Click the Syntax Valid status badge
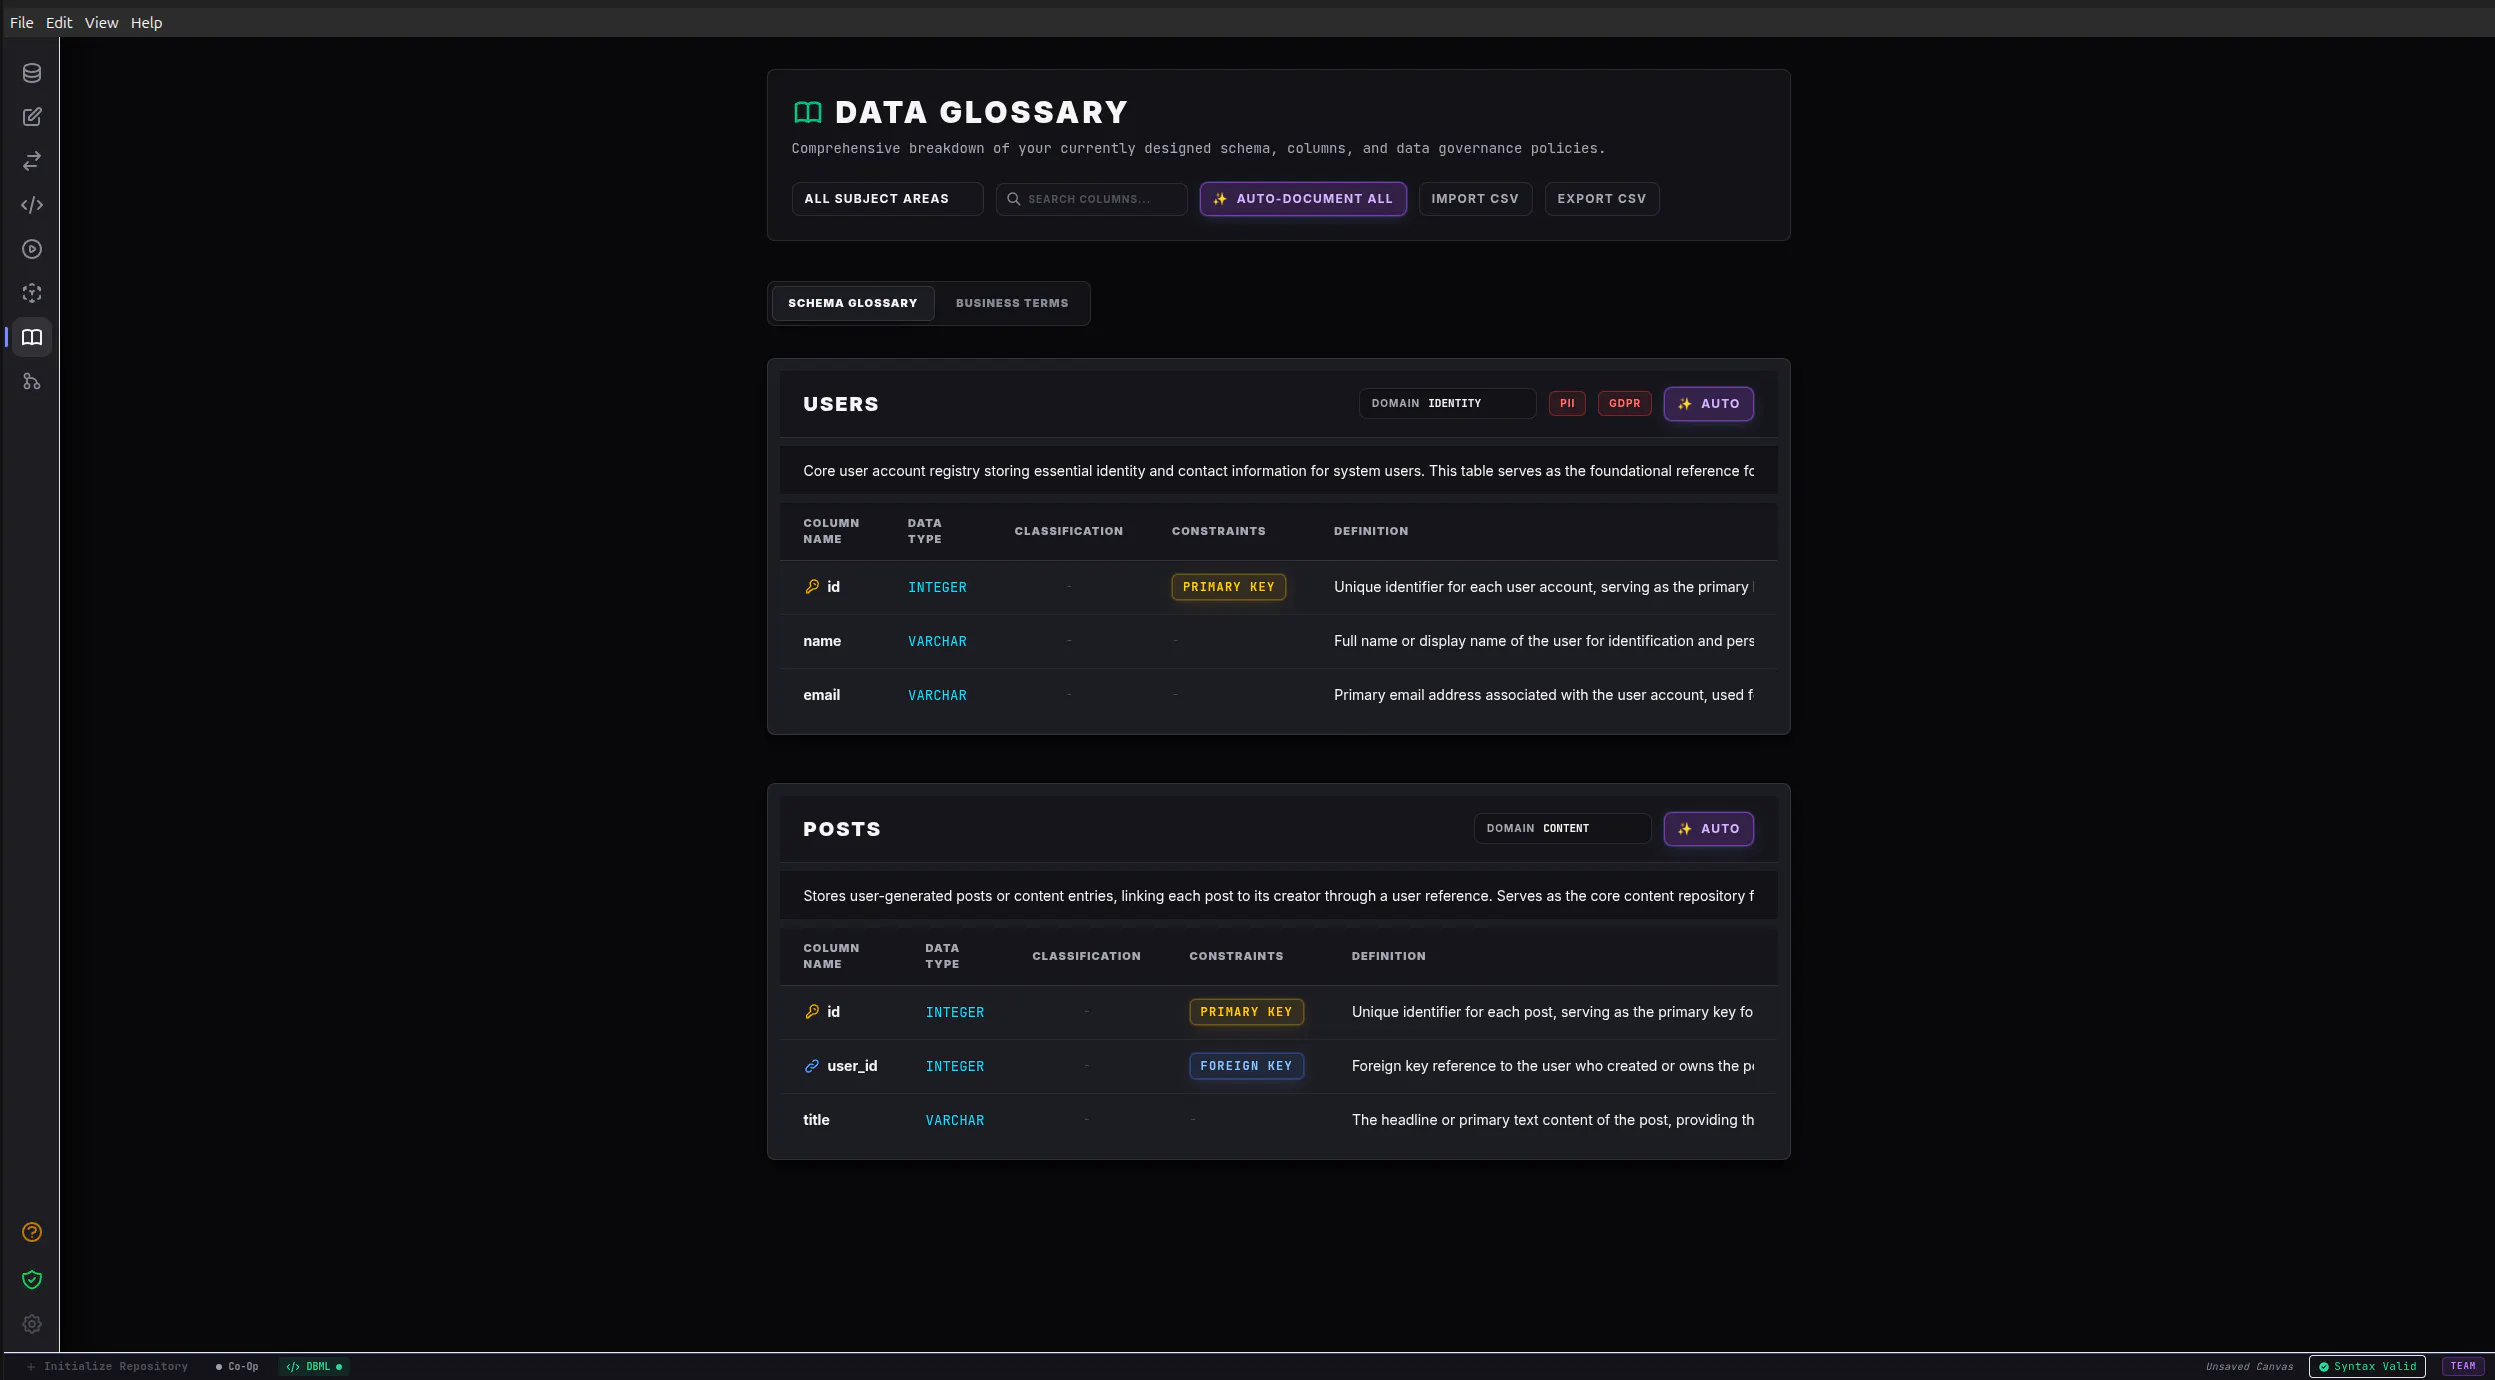Image resolution: width=2495 pixels, height=1380 pixels. 2366,1366
